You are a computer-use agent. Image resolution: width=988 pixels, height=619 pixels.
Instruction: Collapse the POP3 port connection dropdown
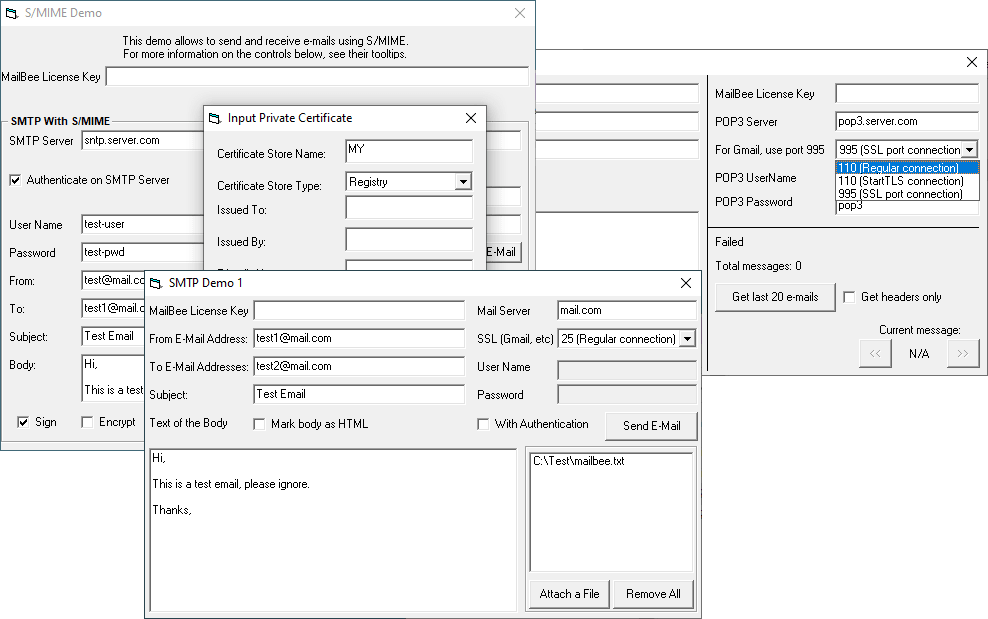(969, 150)
